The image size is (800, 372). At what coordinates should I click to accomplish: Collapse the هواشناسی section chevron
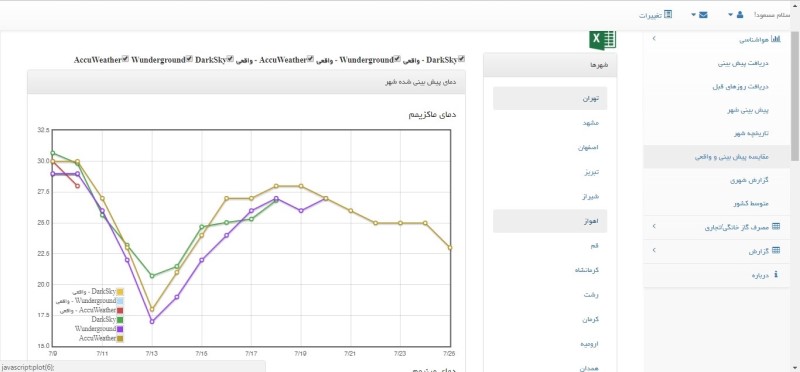point(654,39)
